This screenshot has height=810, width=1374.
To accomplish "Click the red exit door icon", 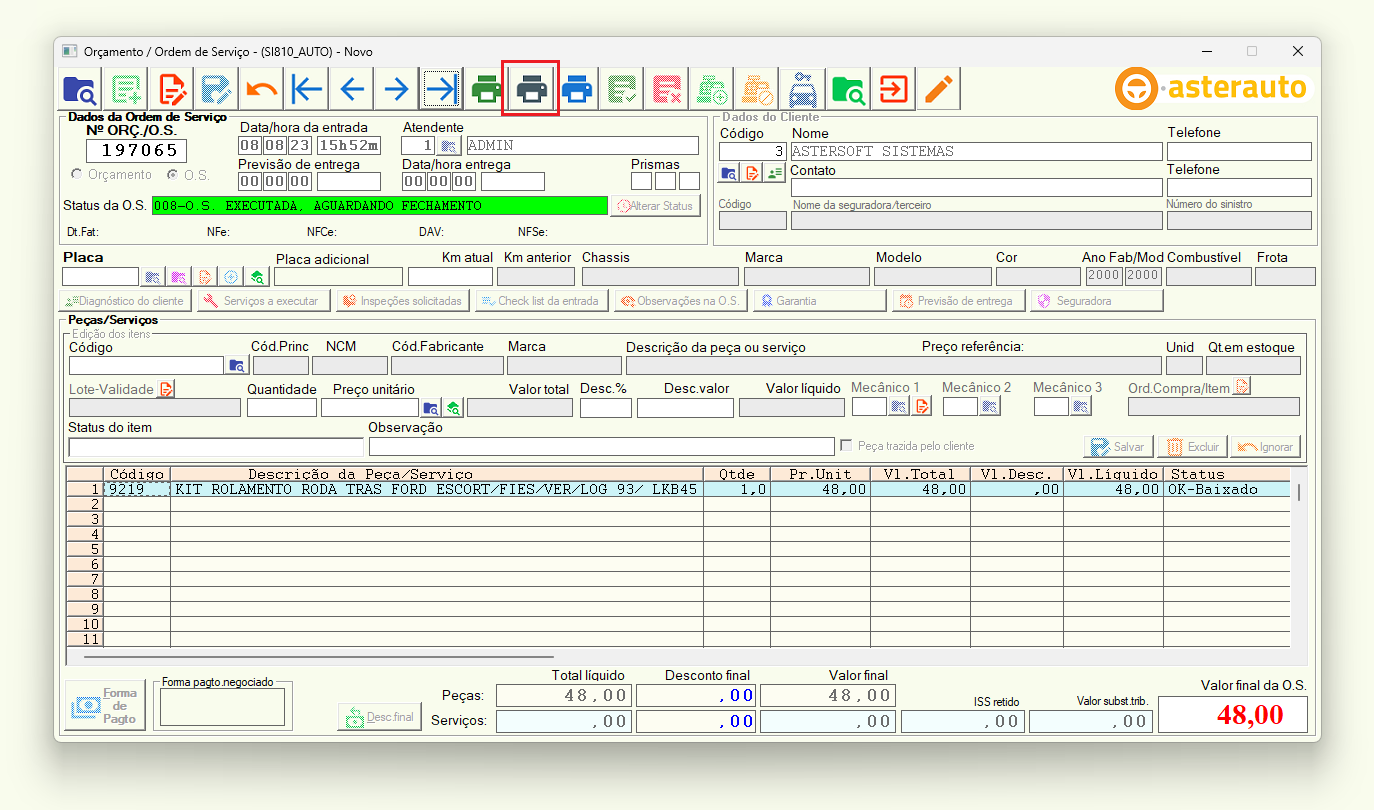I will 891,90.
